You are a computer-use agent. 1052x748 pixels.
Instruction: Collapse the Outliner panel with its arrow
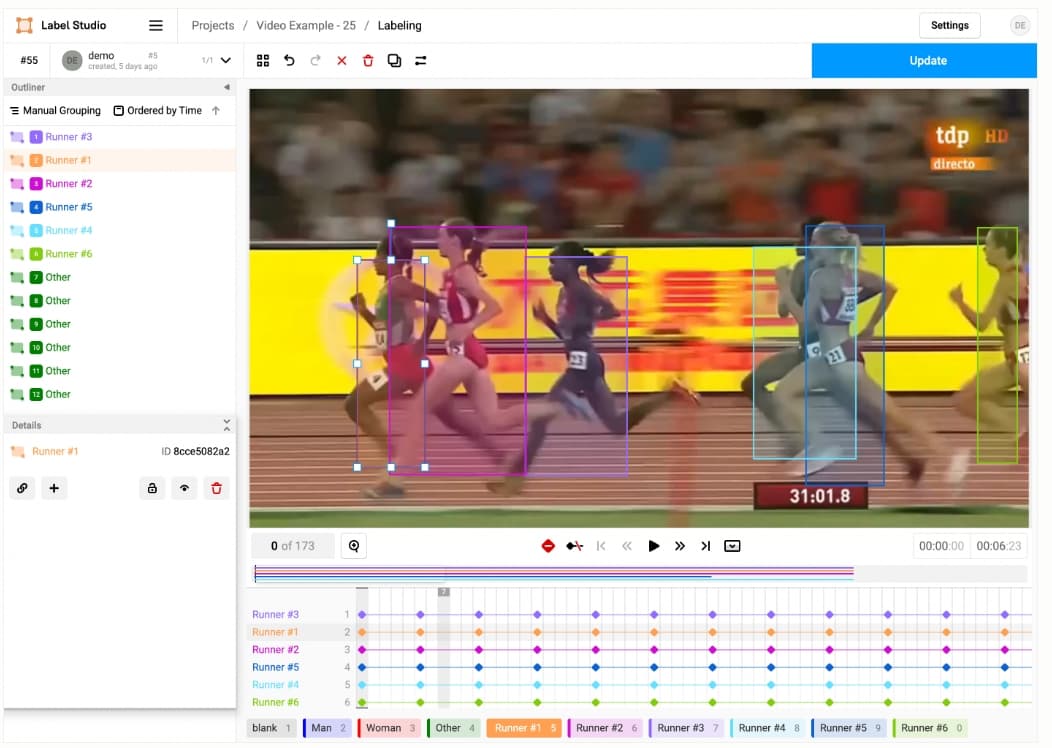tap(228, 87)
